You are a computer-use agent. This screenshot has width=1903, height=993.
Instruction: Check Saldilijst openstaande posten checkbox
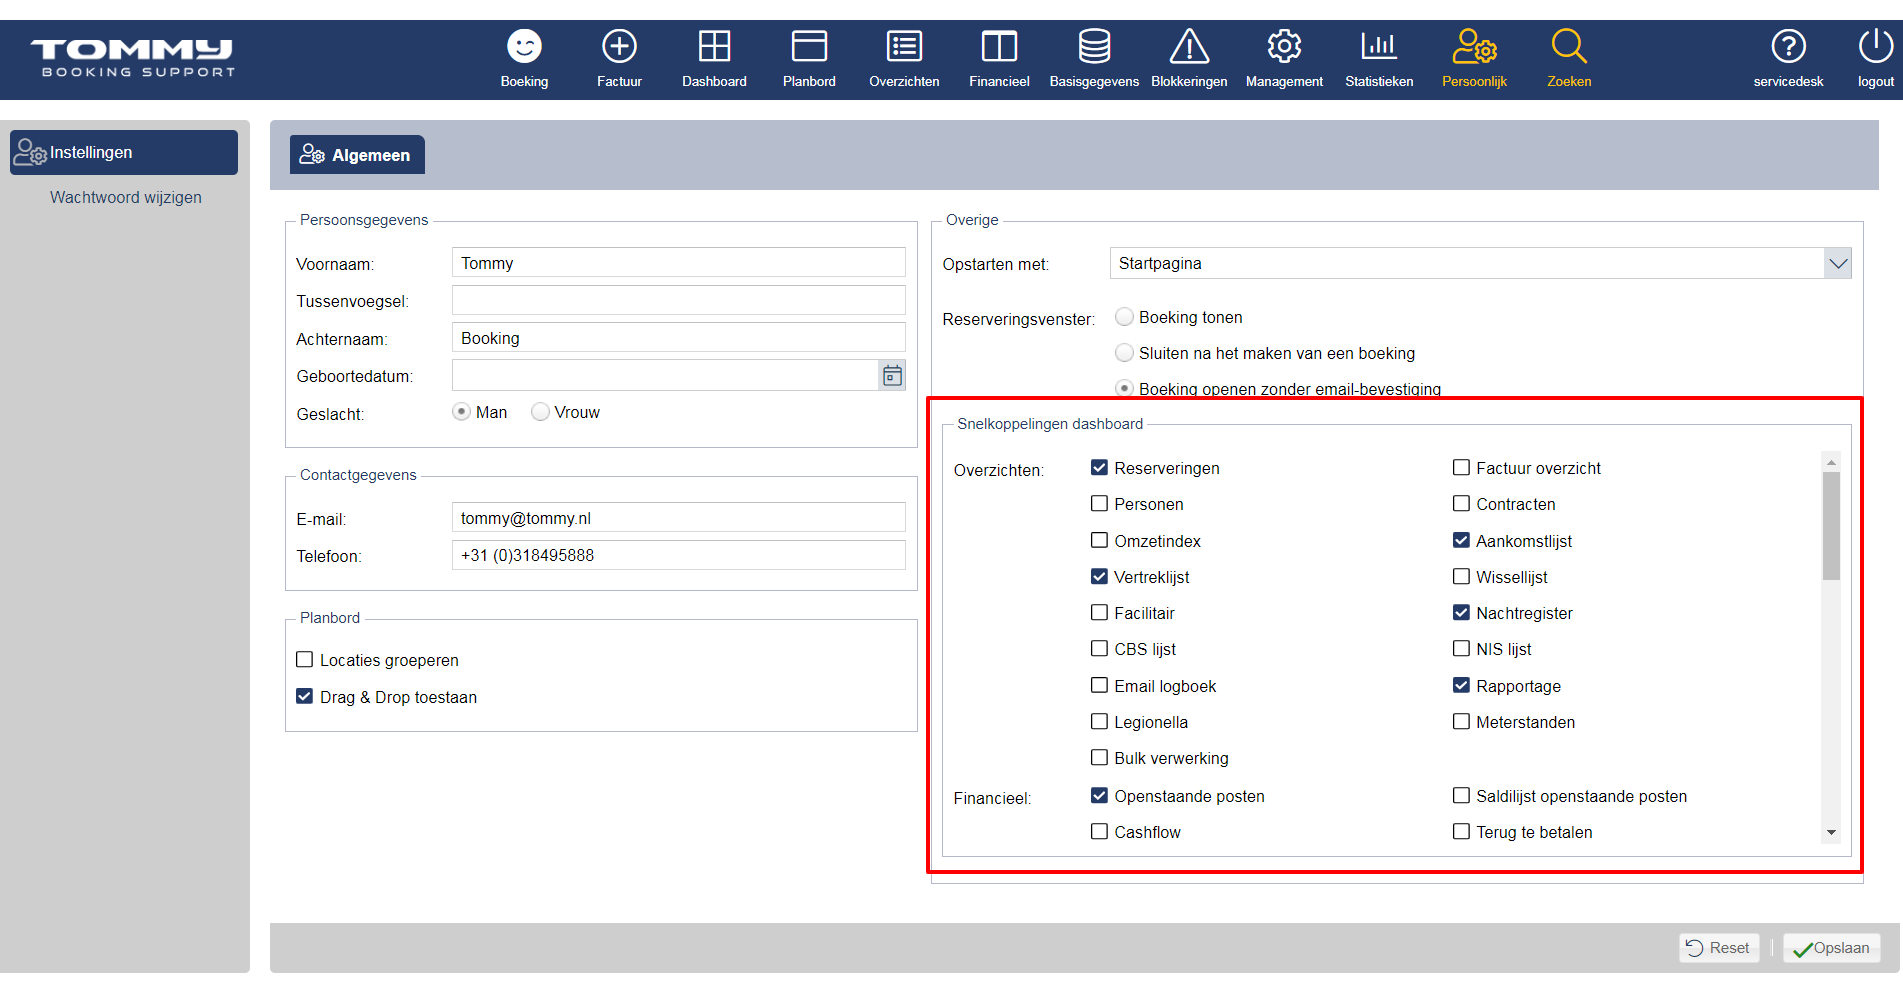[x=1461, y=795]
